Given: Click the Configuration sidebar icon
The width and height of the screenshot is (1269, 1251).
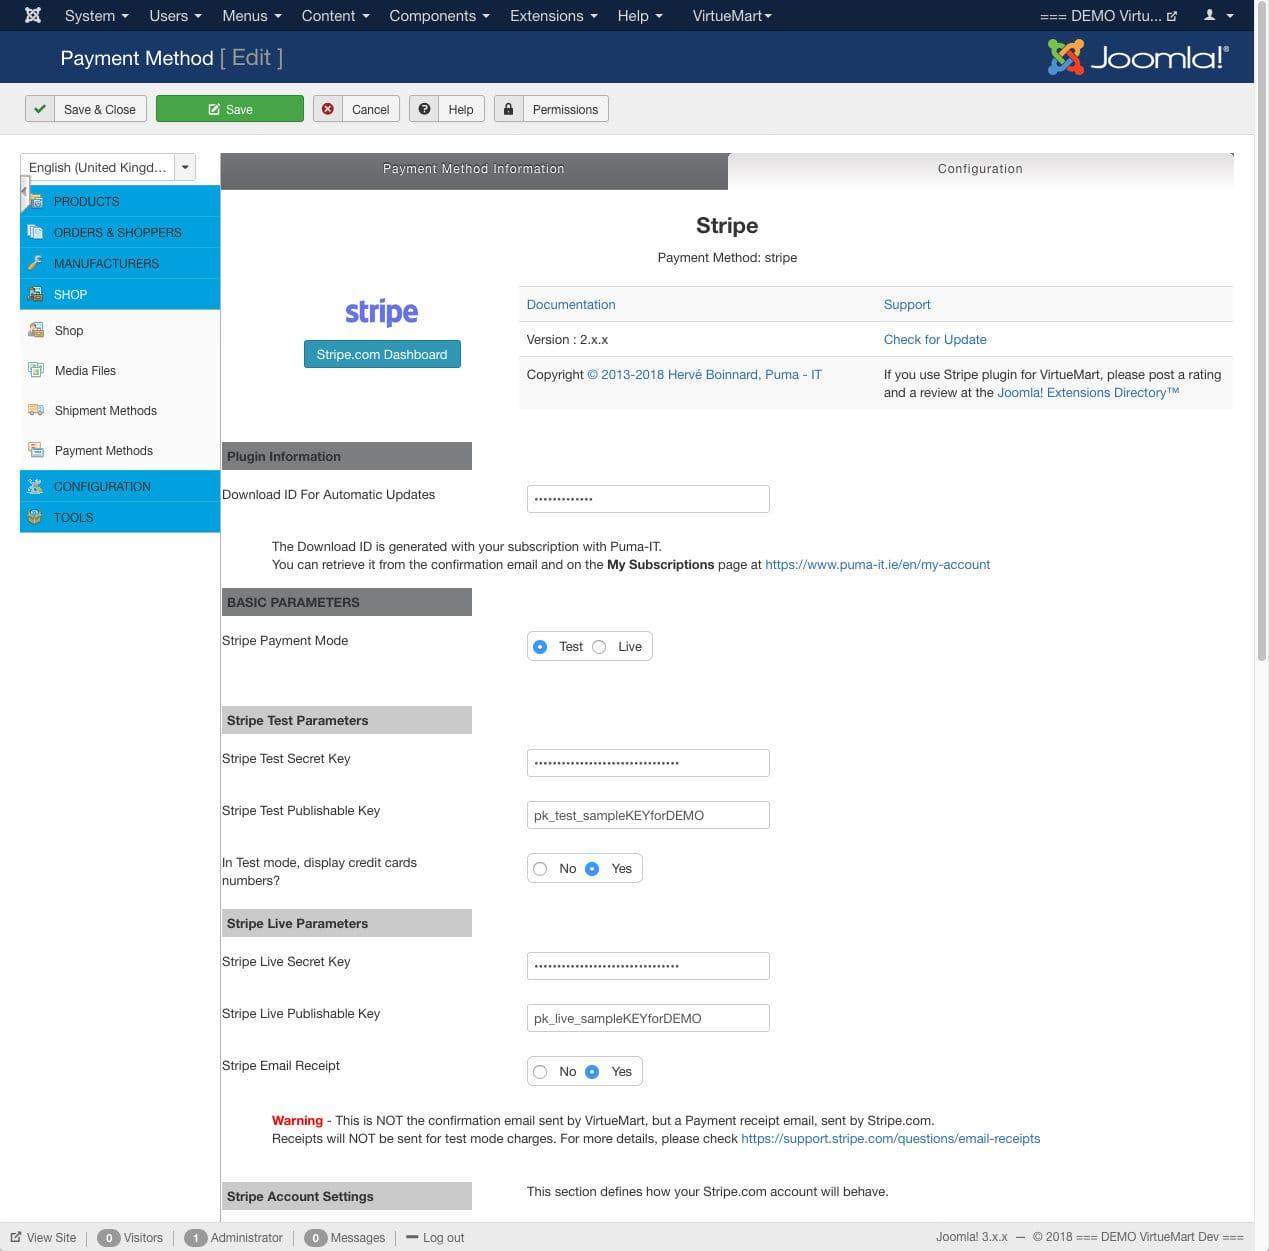Looking at the screenshot, I should pyautogui.click(x=36, y=486).
